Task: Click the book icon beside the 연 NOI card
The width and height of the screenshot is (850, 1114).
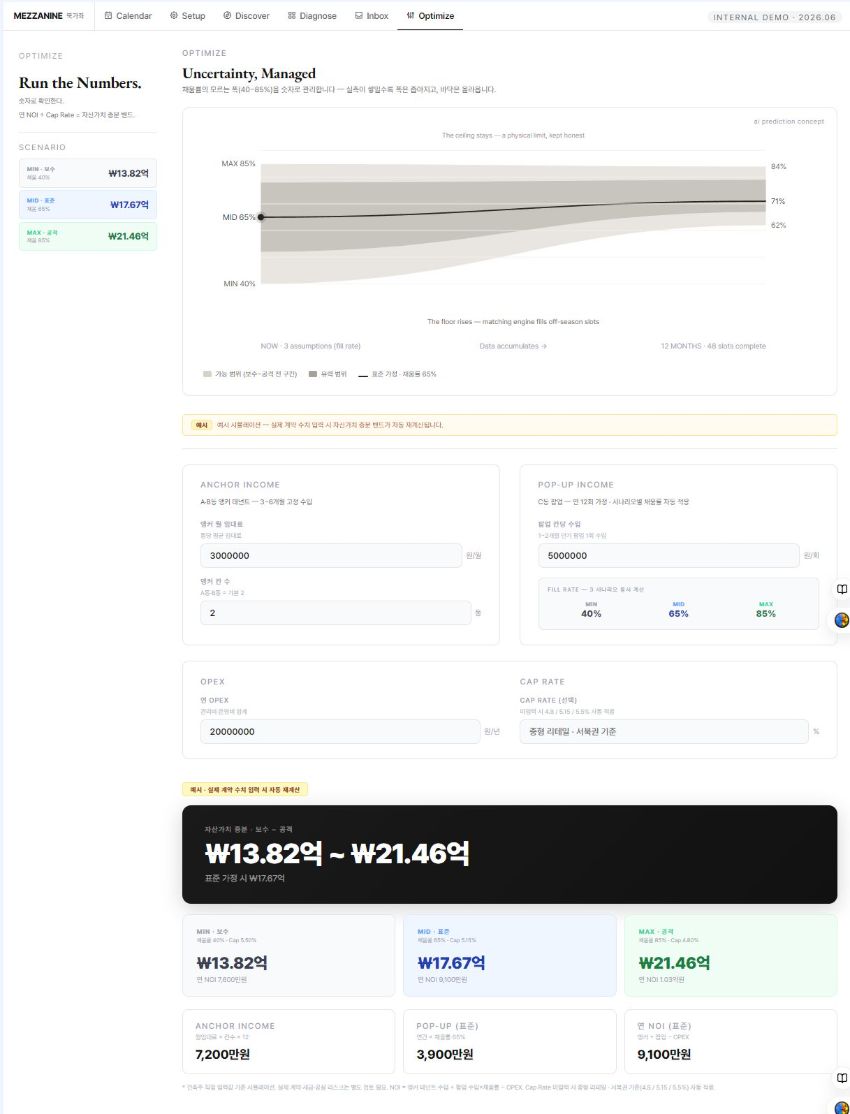Action: tap(841, 1078)
